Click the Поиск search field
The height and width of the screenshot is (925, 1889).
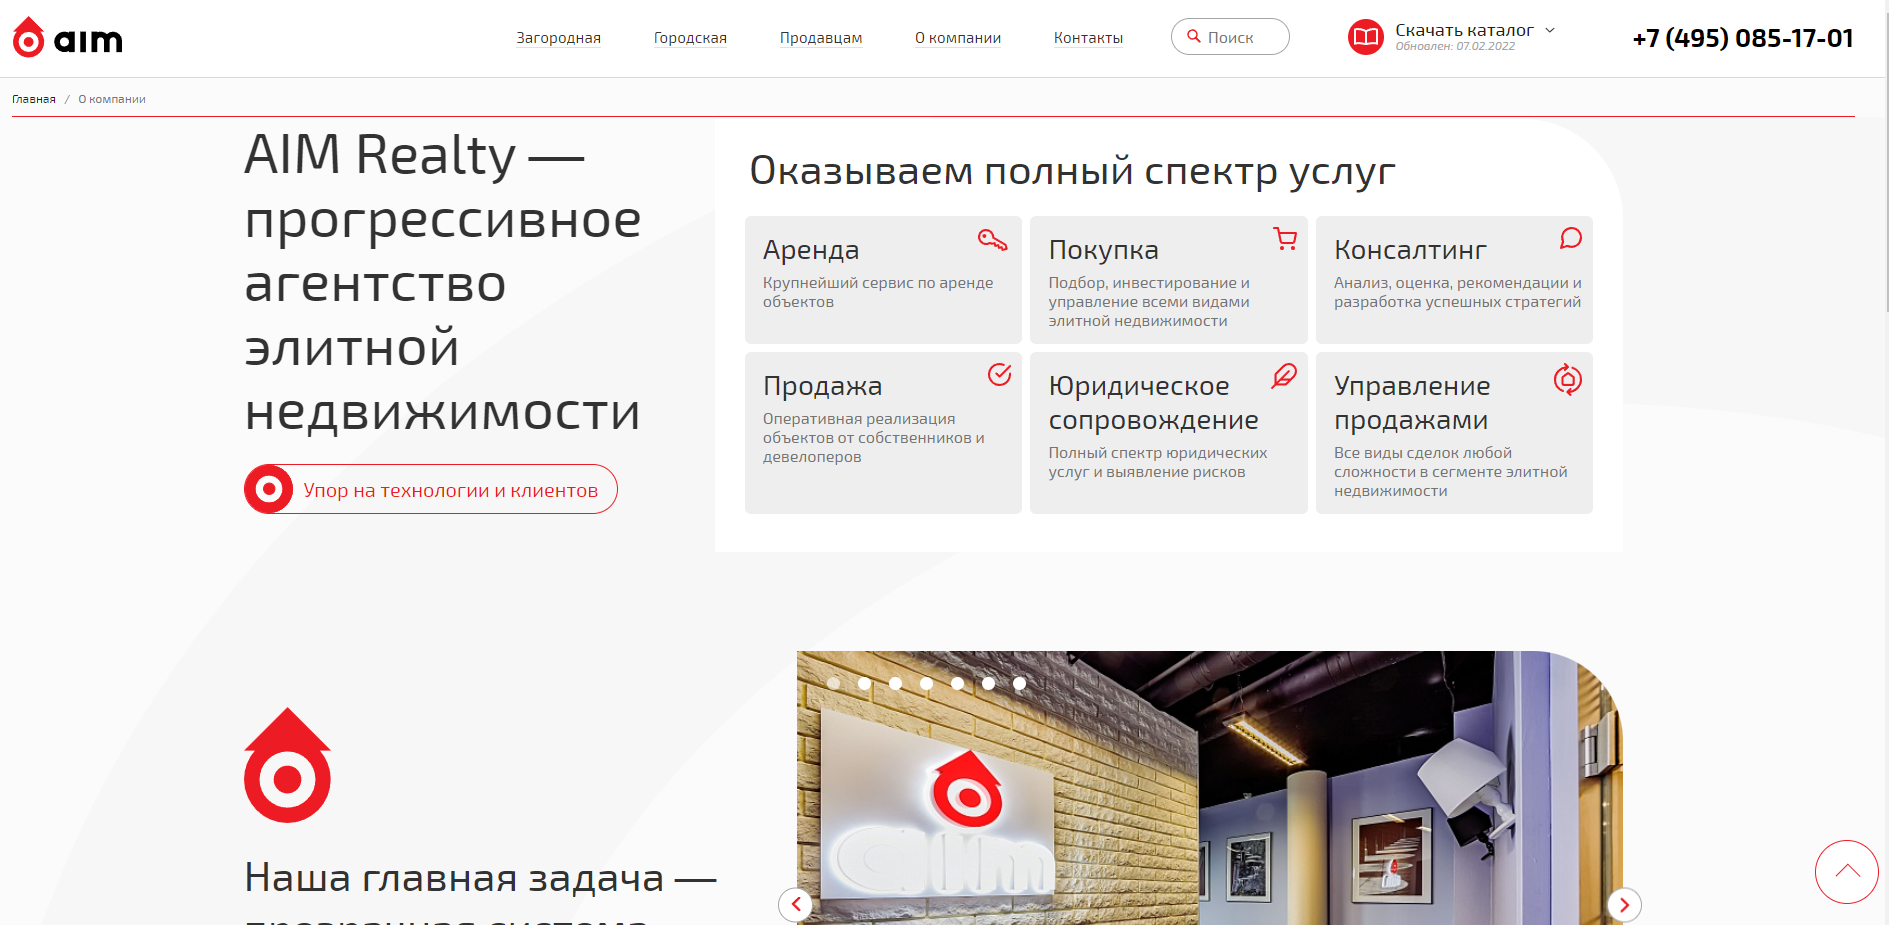(x=1230, y=37)
